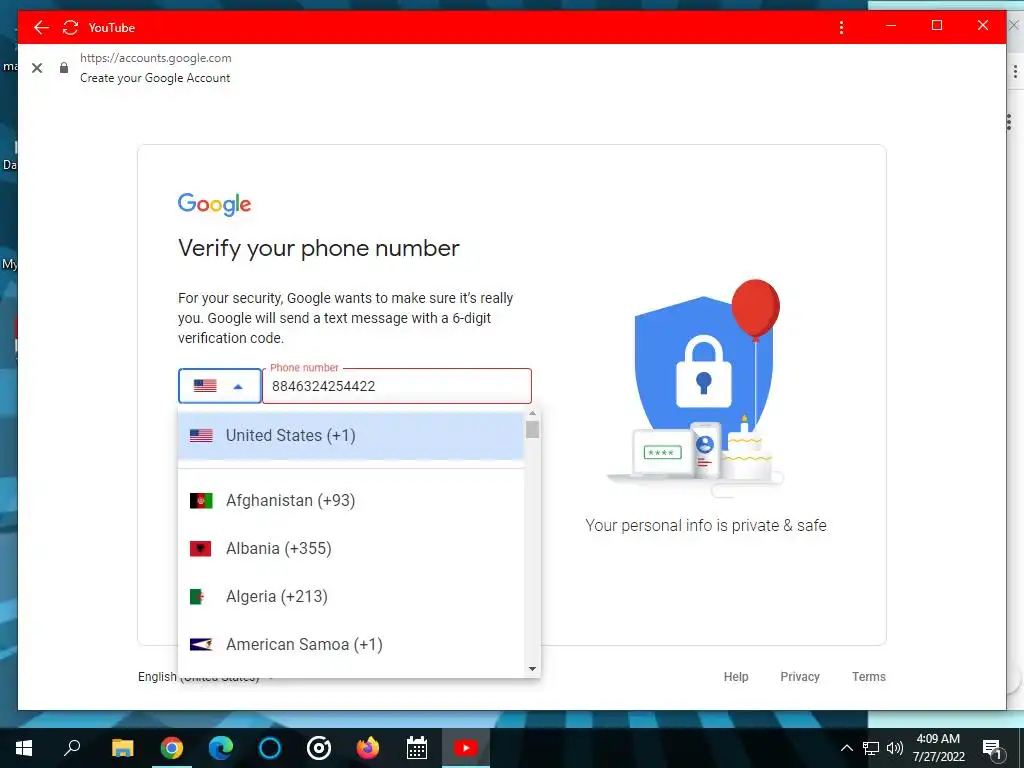Open network status in the system tray
This screenshot has height=768, width=1024.
tap(871, 748)
